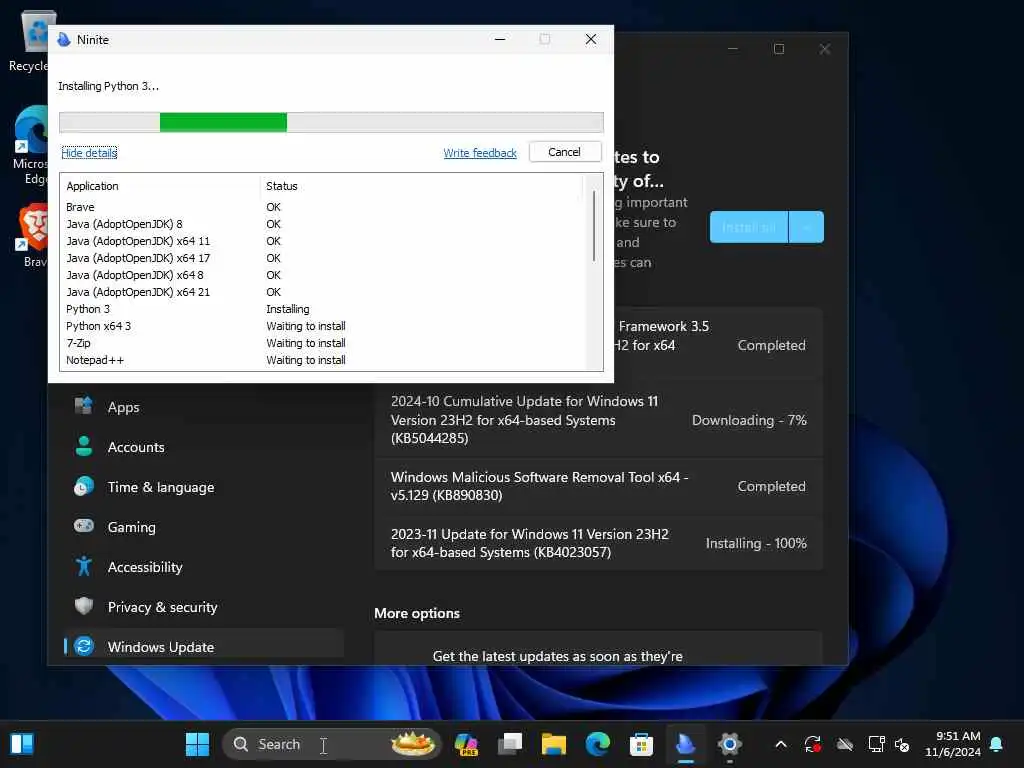Open File Explorer from taskbar
Screen dimensions: 1024x768
click(x=554, y=744)
